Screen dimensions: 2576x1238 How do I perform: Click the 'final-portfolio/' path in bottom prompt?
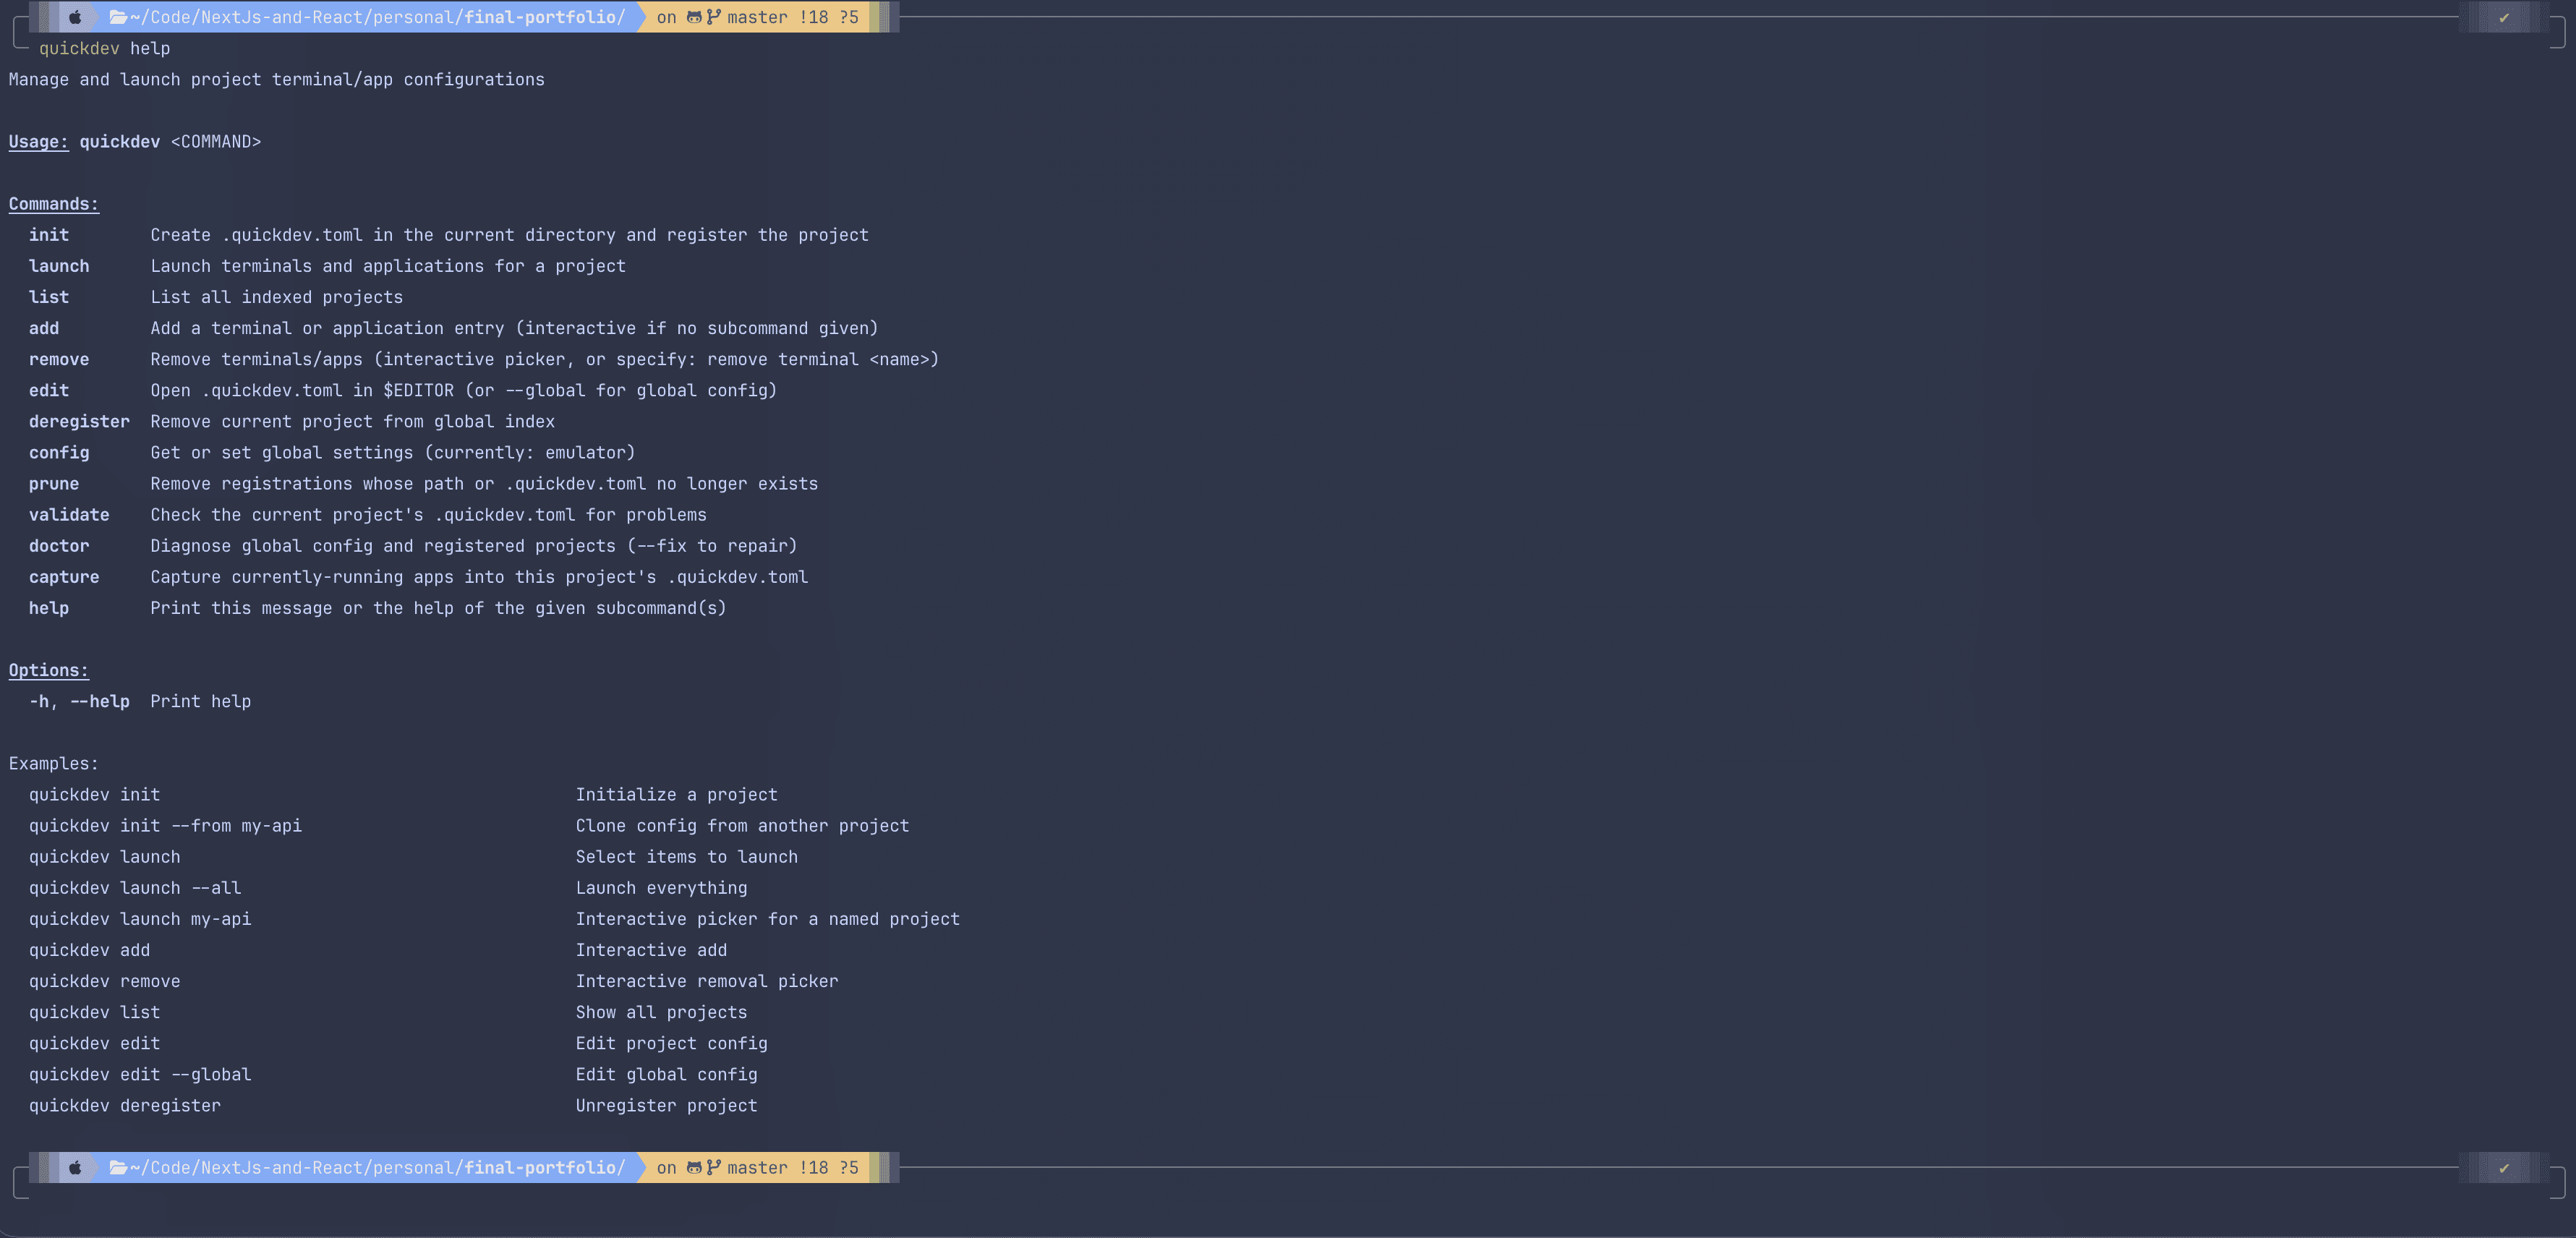tap(545, 1167)
